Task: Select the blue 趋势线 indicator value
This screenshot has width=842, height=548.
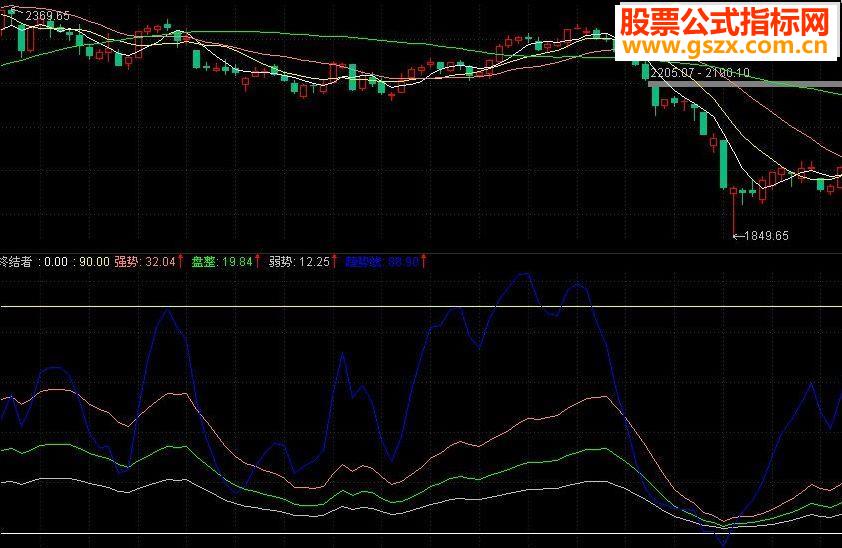Action: [x=382, y=262]
